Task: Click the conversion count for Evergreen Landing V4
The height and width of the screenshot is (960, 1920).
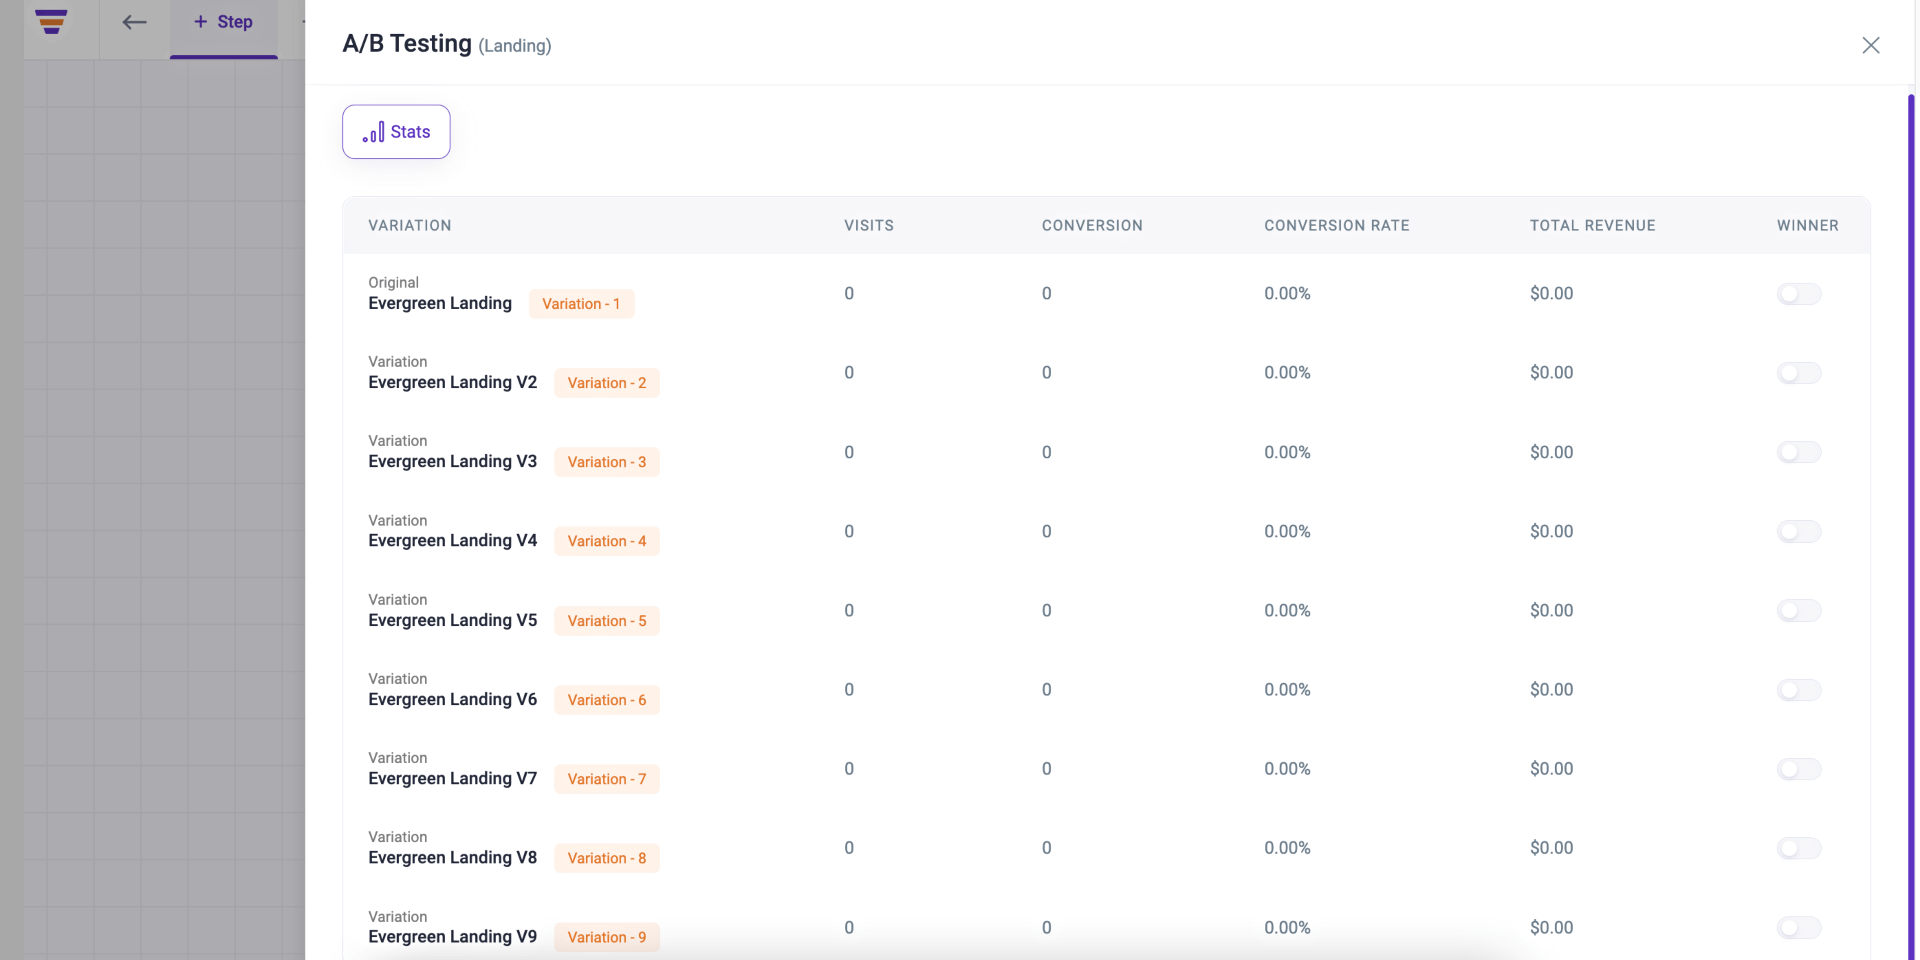Action: click(x=1047, y=531)
